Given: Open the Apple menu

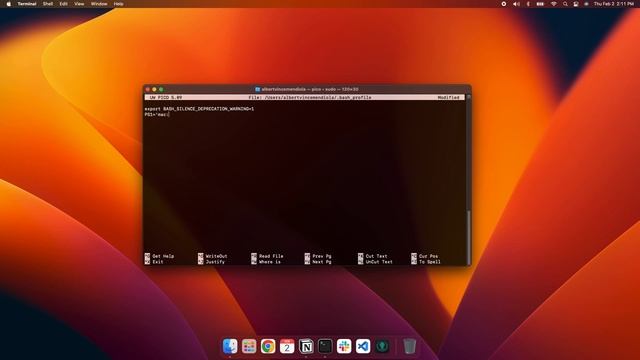Looking at the screenshot, I should pos(9,4).
